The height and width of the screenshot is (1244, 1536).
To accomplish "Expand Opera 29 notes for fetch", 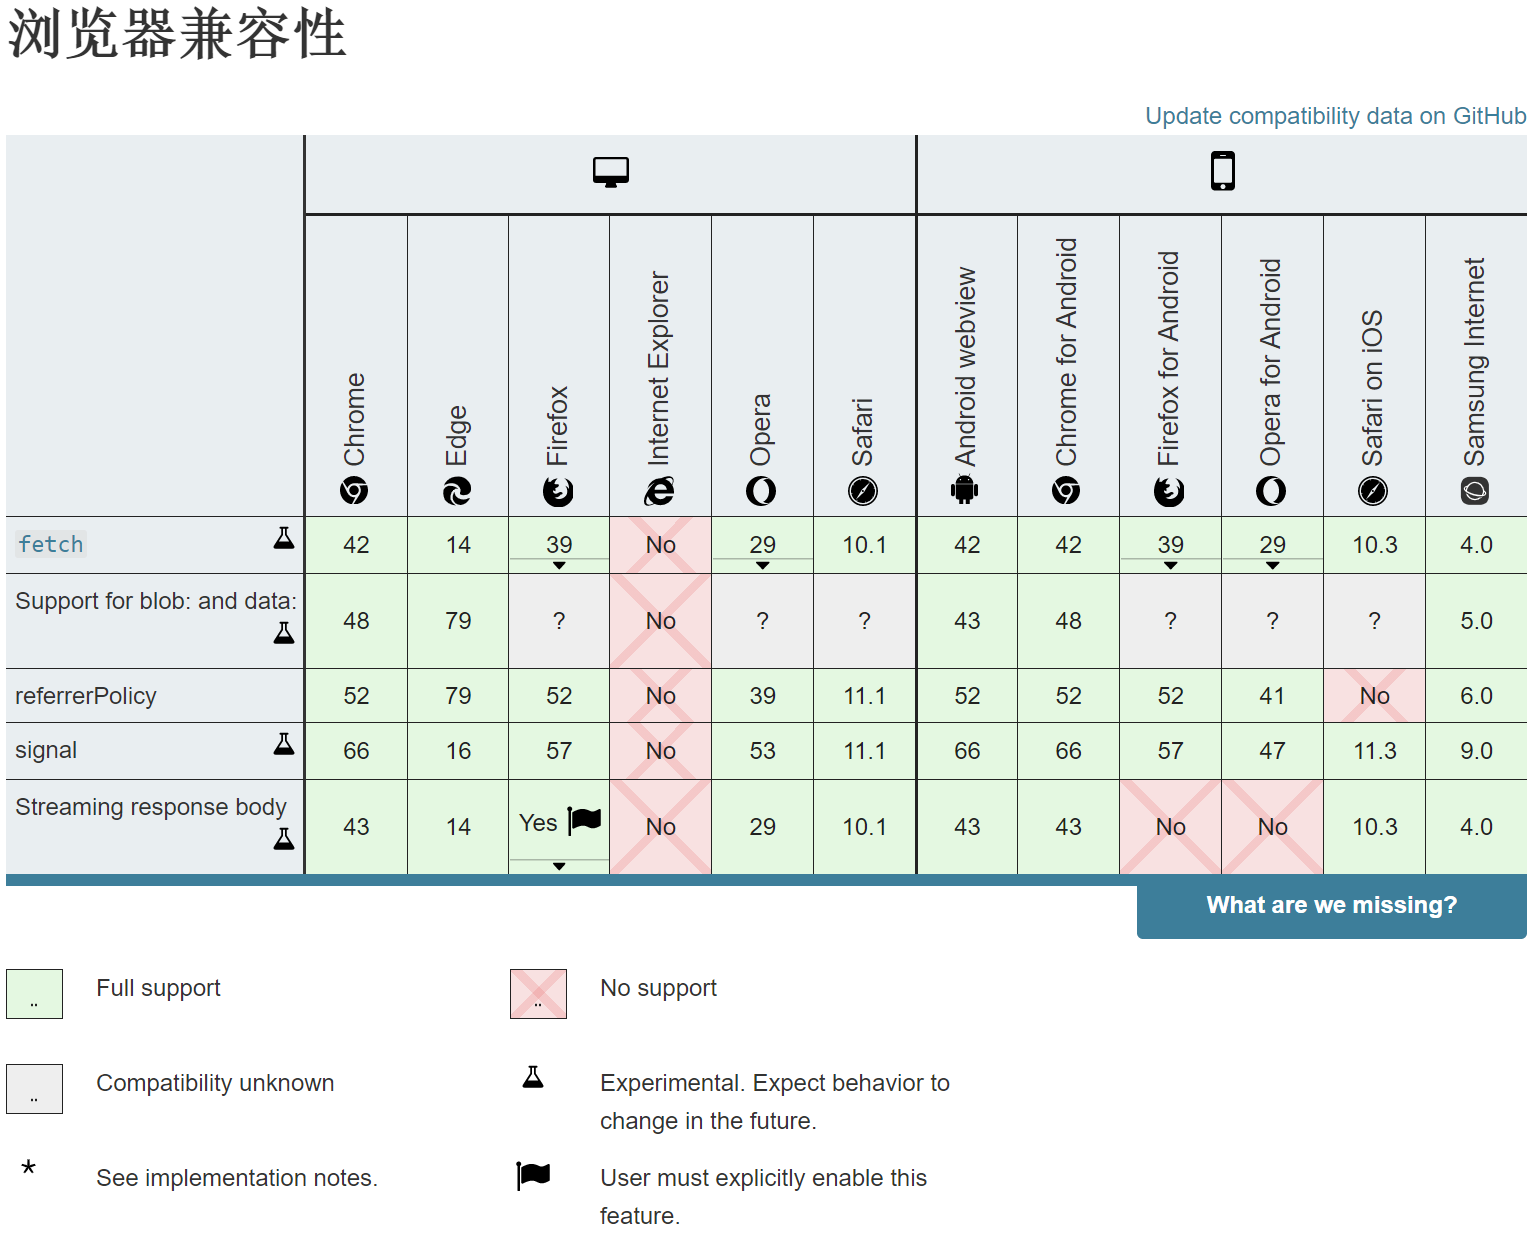I will click(762, 565).
